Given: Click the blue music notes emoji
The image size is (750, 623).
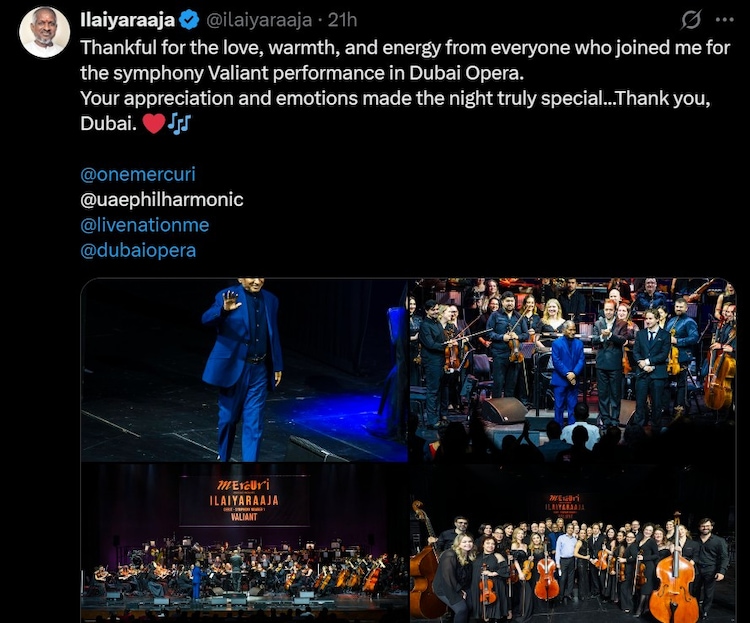Looking at the screenshot, I should 179,123.
